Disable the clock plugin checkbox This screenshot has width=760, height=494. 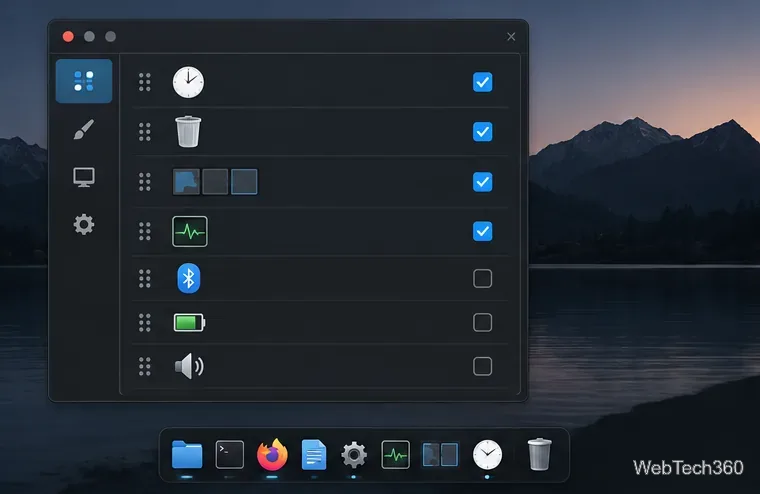click(482, 82)
